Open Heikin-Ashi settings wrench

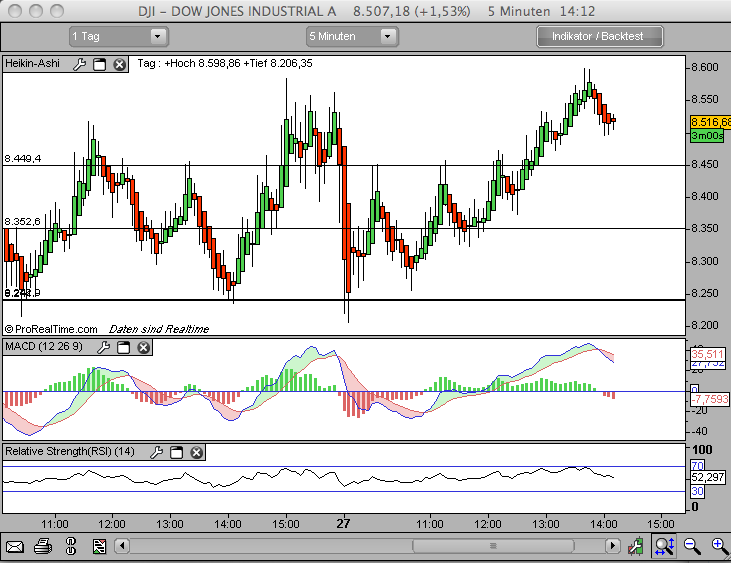click(x=80, y=64)
